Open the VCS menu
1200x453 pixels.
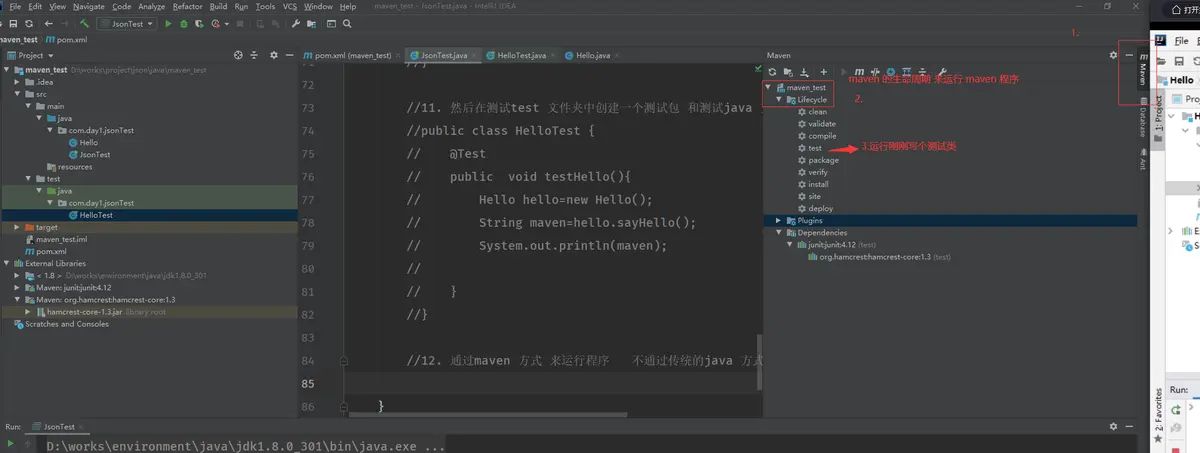click(290, 6)
